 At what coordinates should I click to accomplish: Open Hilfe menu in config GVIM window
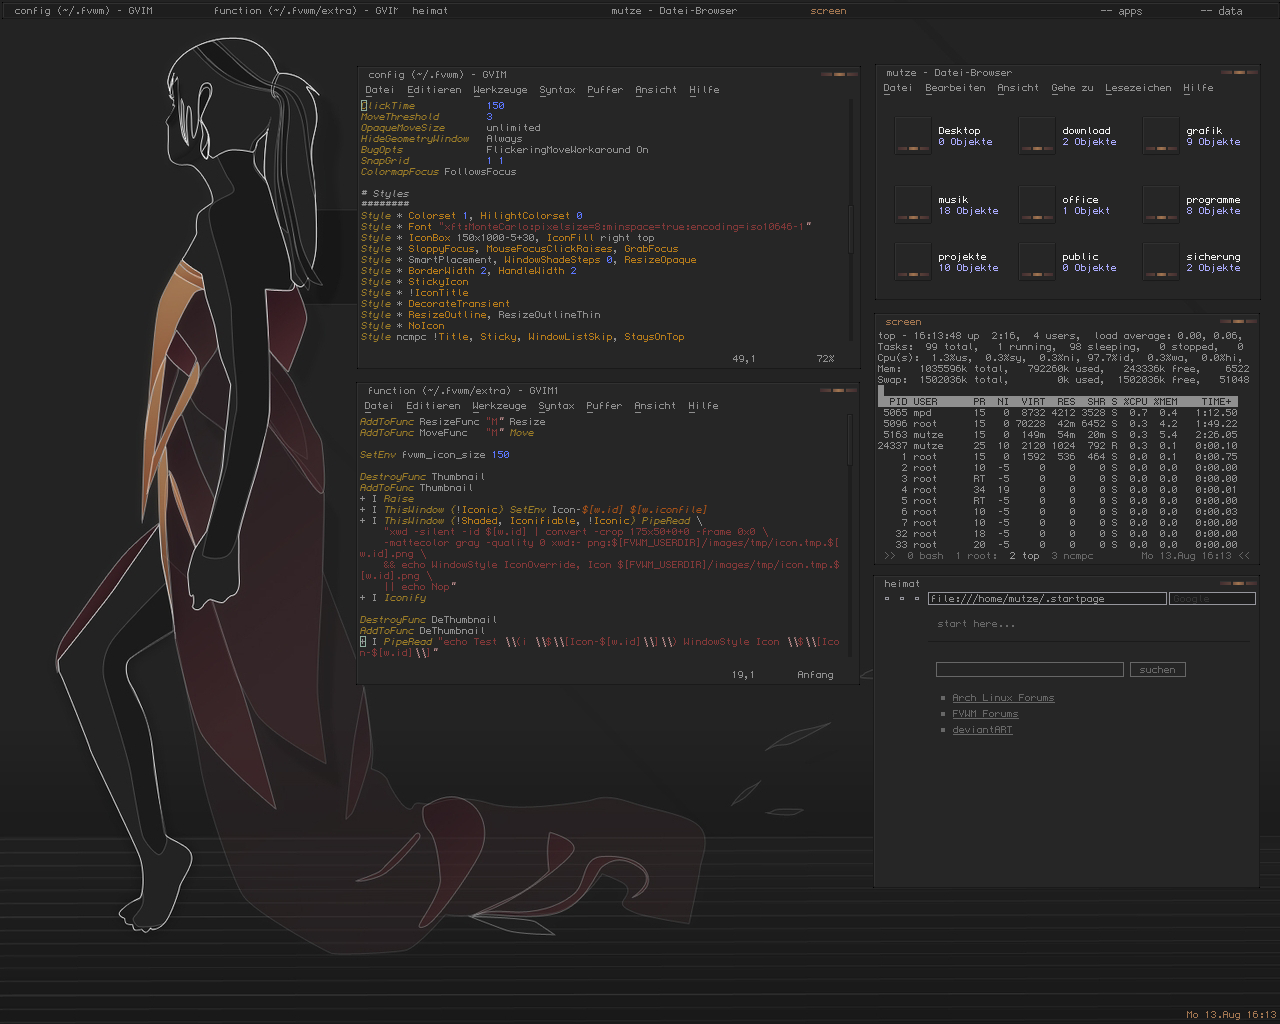pyautogui.click(x=704, y=90)
